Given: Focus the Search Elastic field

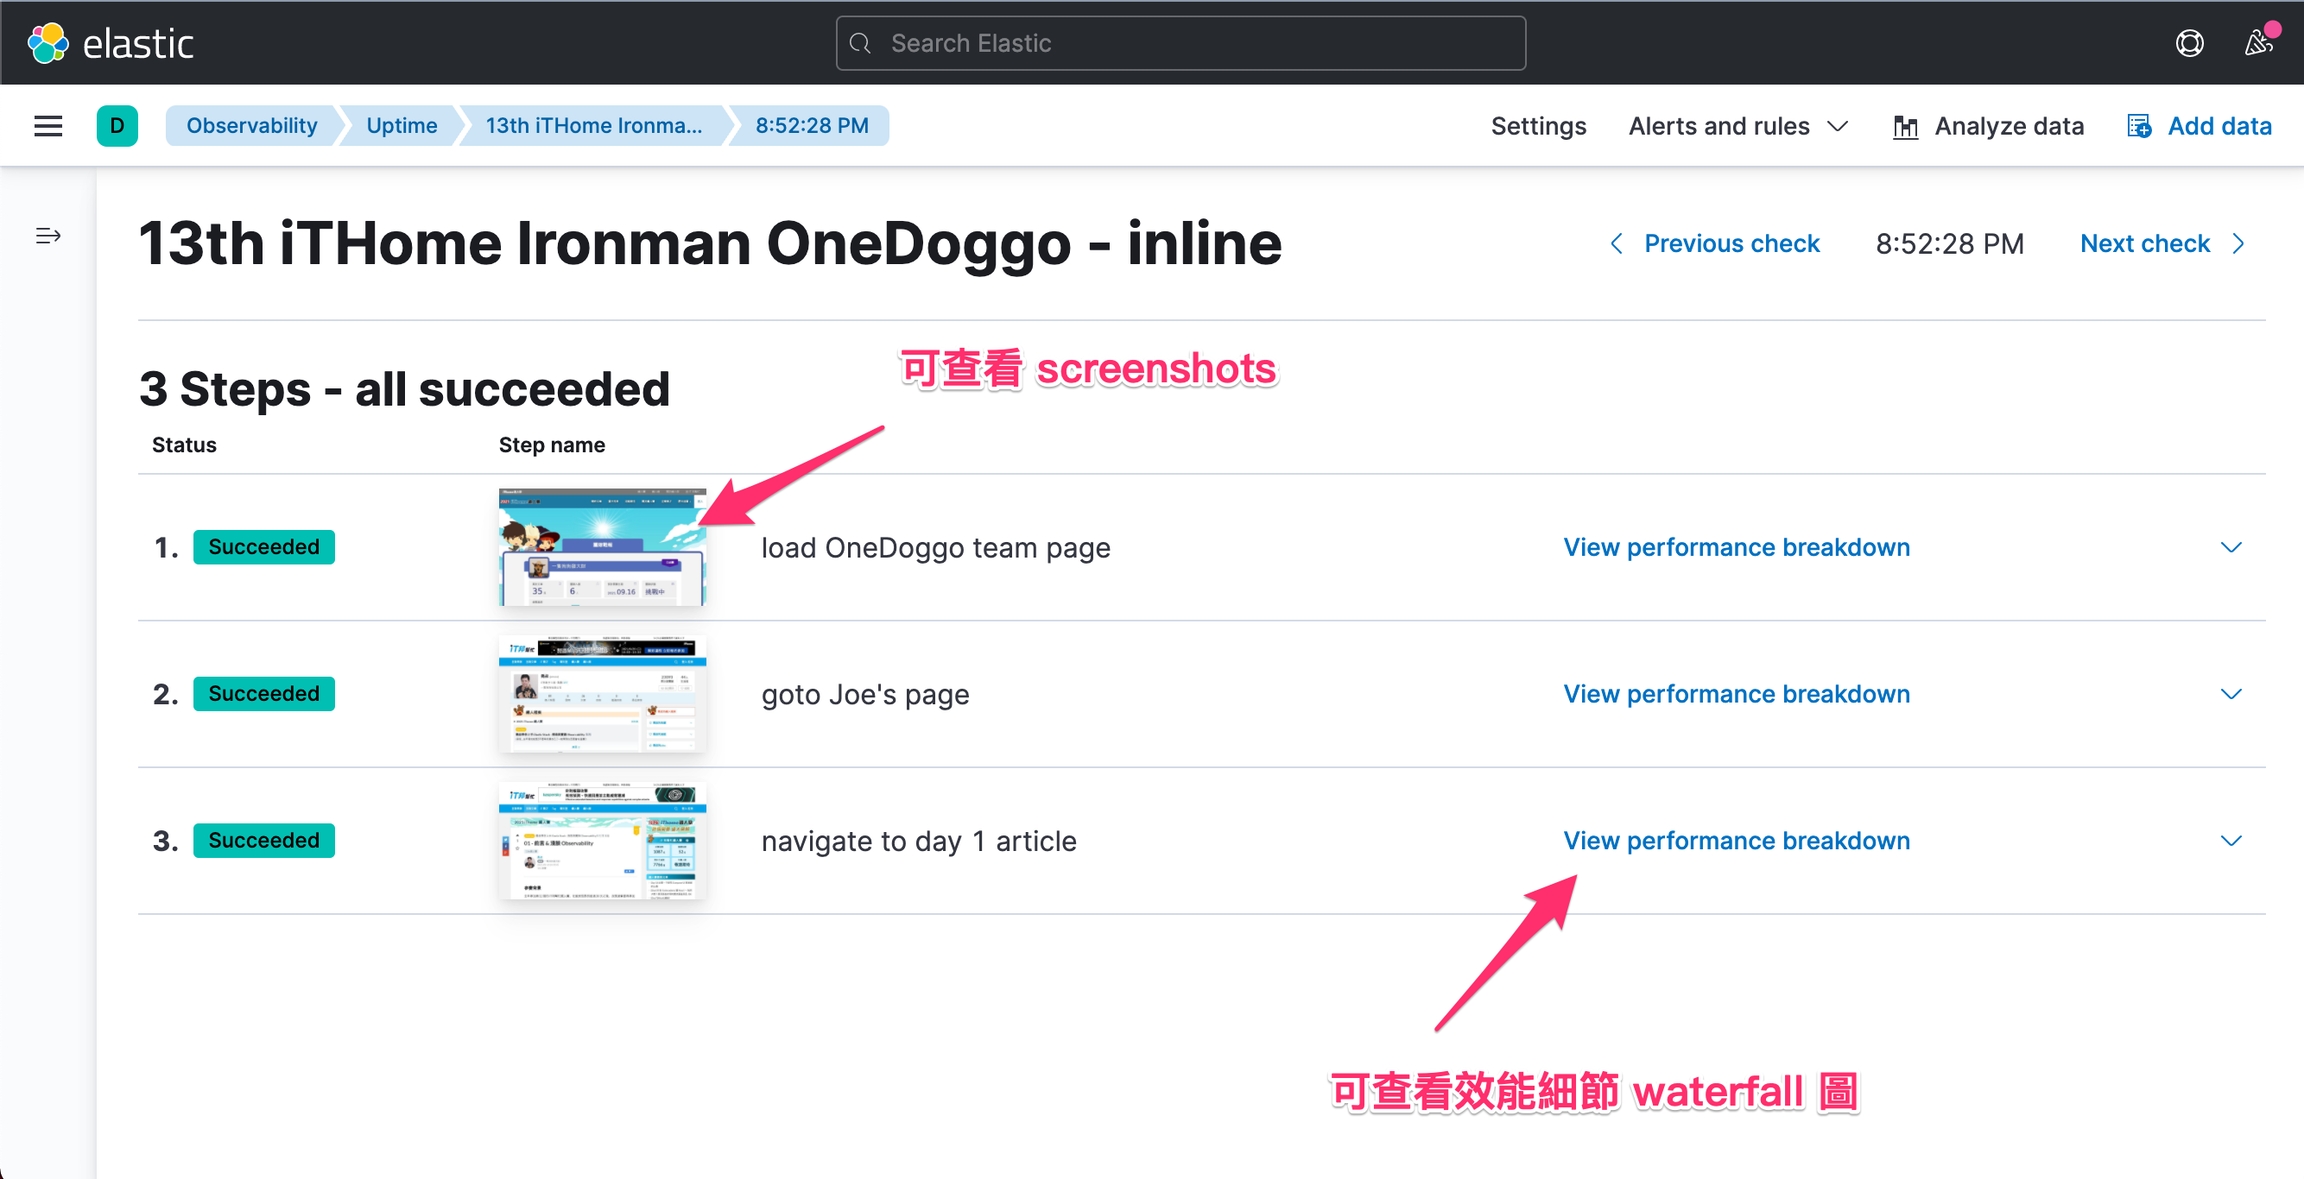Looking at the screenshot, I should tap(1180, 43).
